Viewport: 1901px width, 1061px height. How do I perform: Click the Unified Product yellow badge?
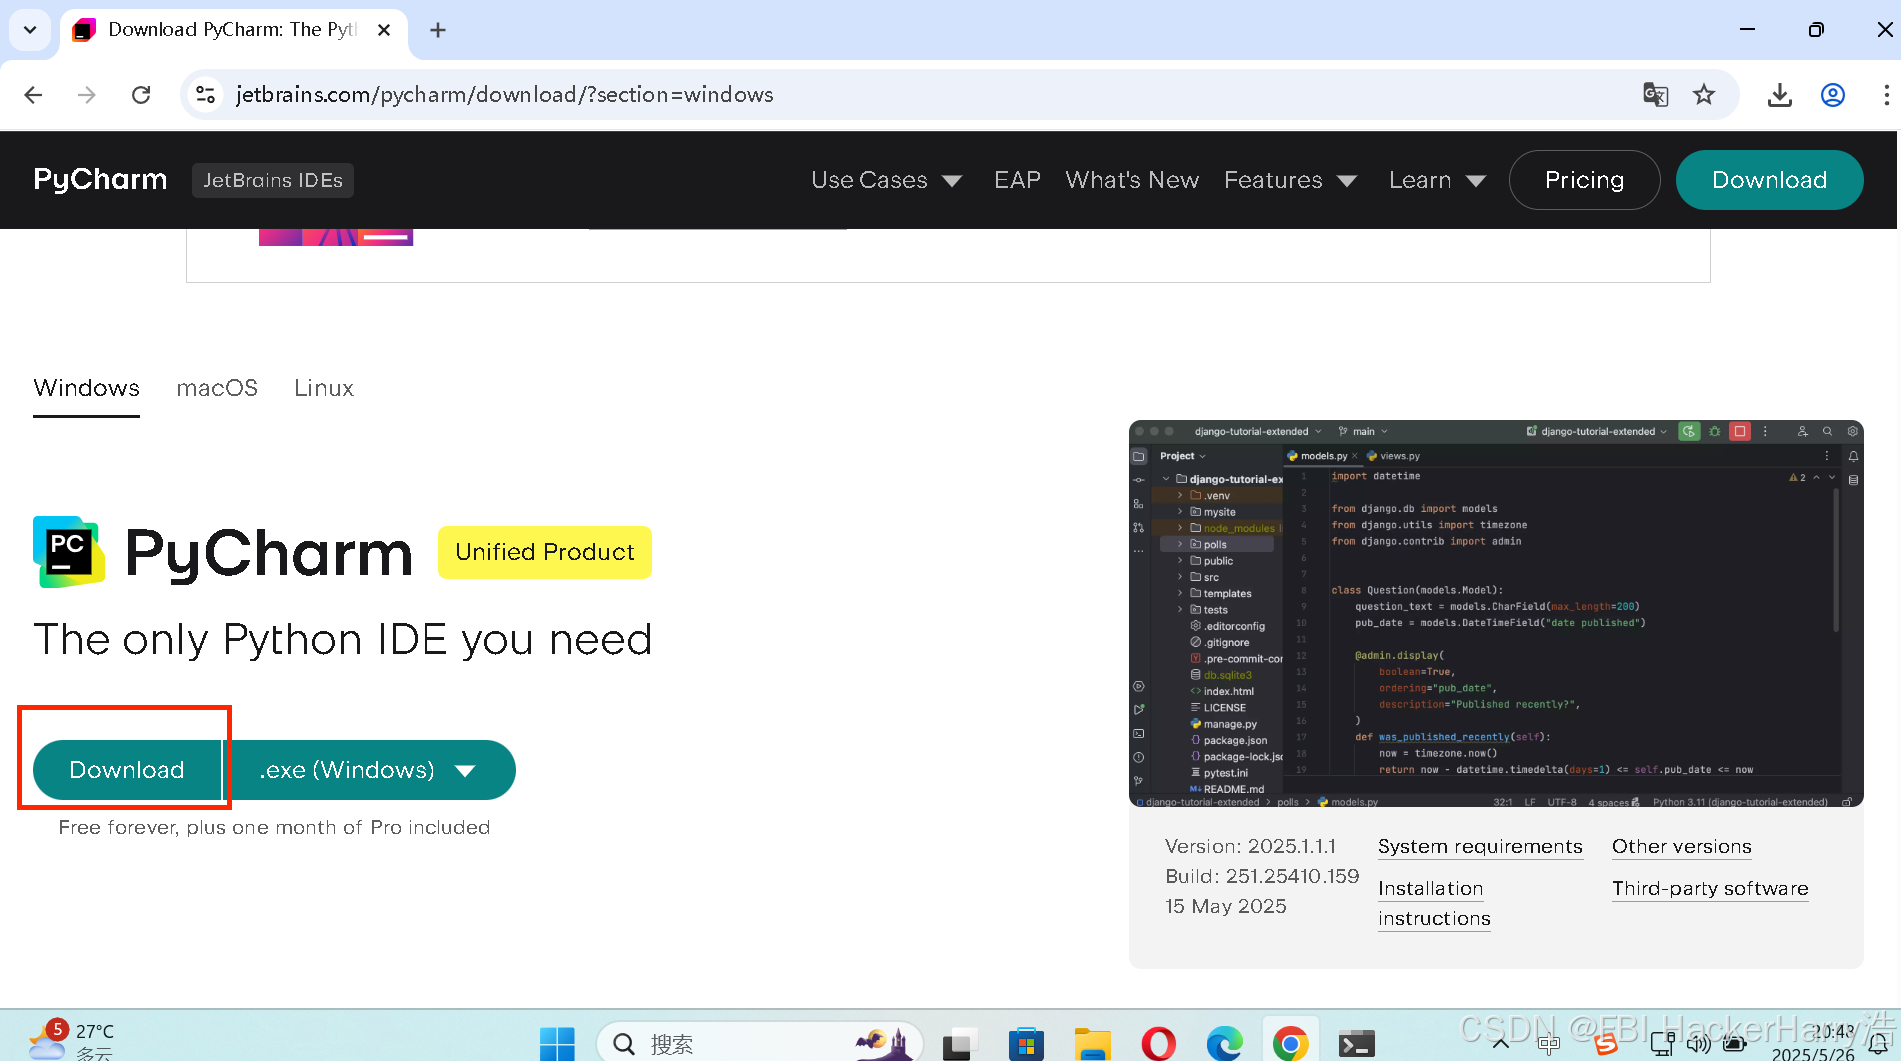[x=545, y=552]
